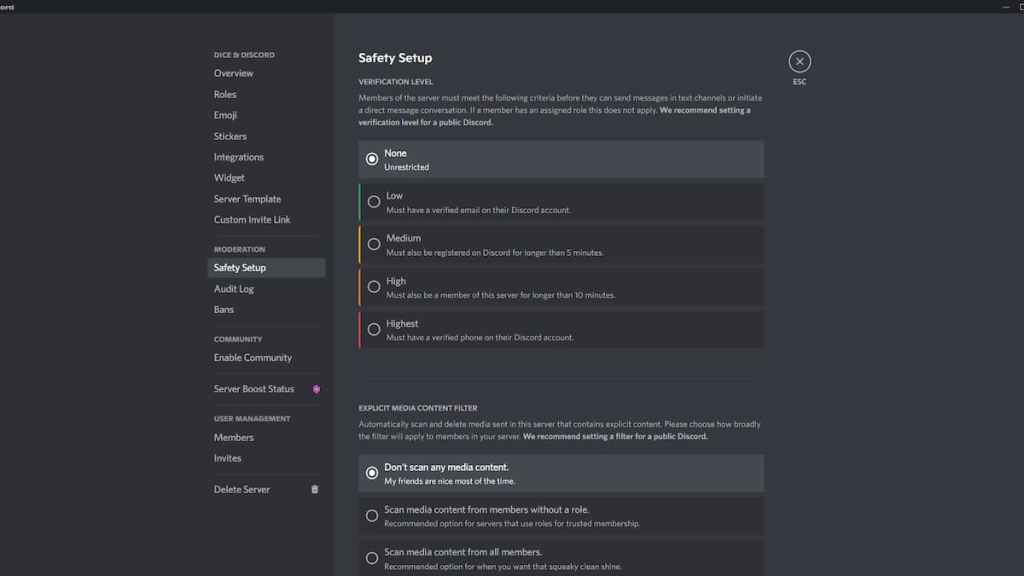Click the Delete Server trash icon
This screenshot has width=1024, height=576.
click(x=315, y=489)
